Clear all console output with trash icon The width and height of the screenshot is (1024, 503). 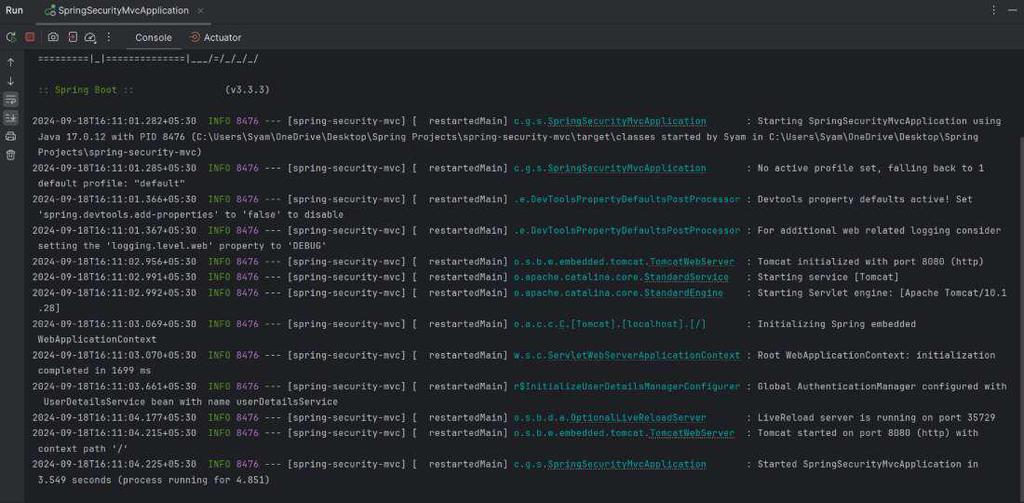click(x=11, y=155)
